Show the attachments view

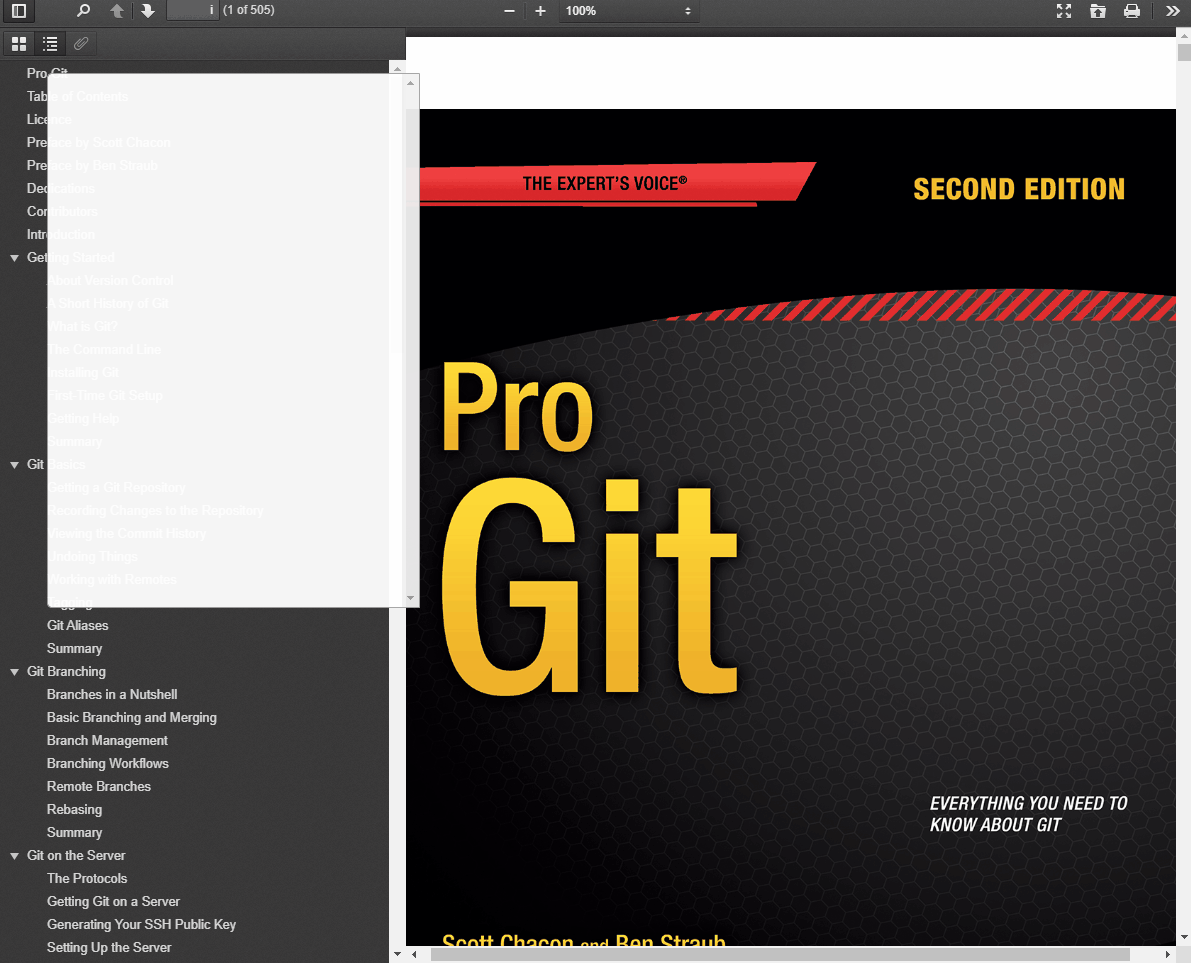(81, 43)
